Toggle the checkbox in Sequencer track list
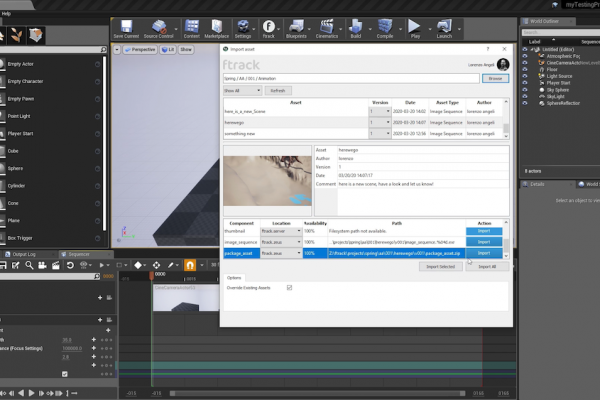The width and height of the screenshot is (600, 400). [65, 374]
